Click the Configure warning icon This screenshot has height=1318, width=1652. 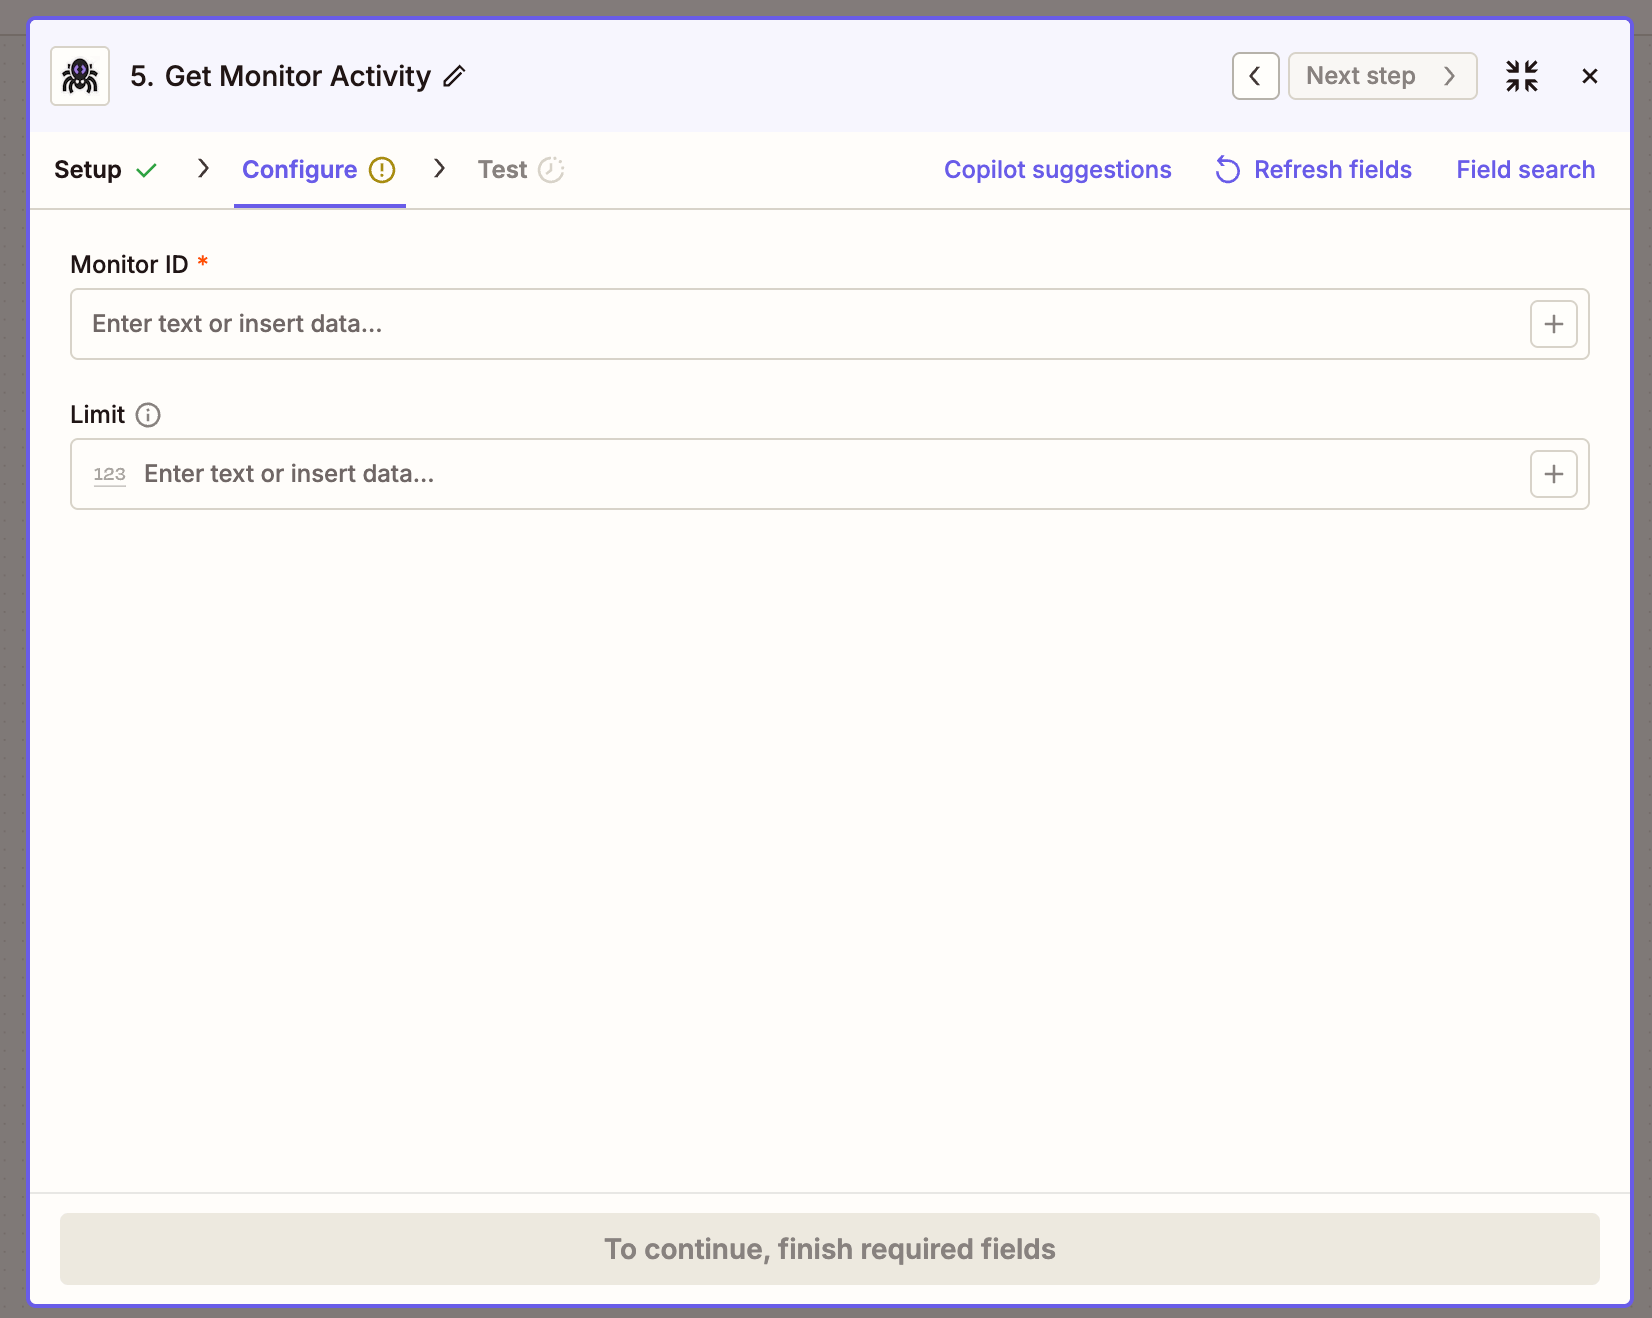(x=382, y=170)
